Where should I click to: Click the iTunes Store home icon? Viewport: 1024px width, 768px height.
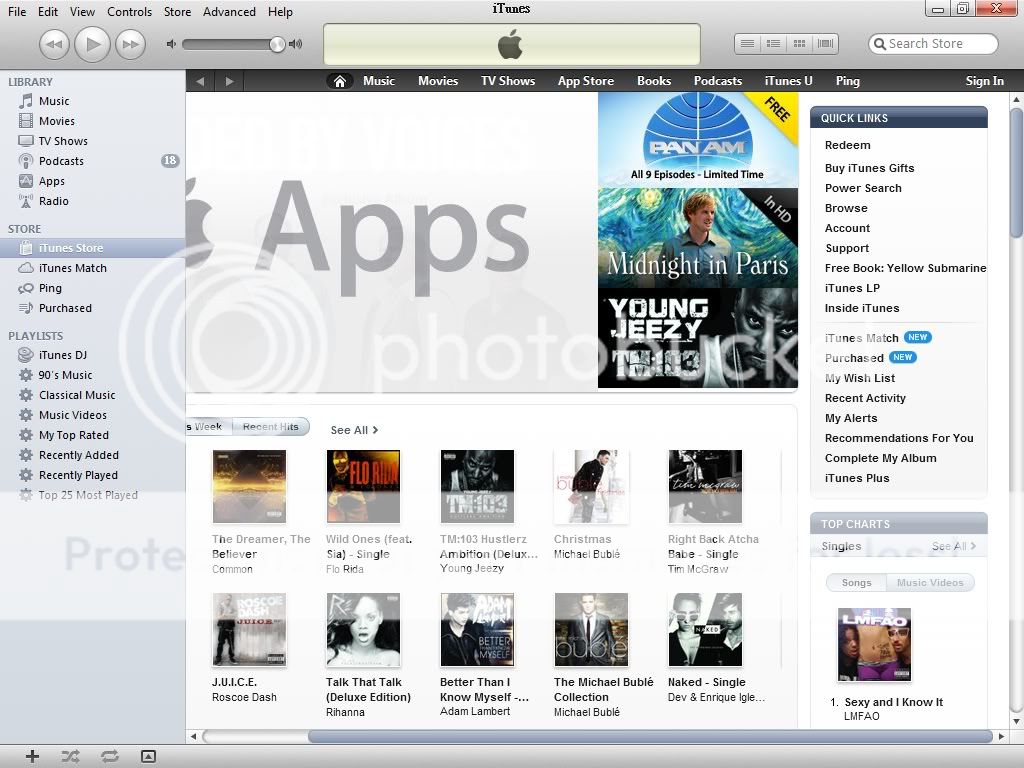pyautogui.click(x=340, y=81)
